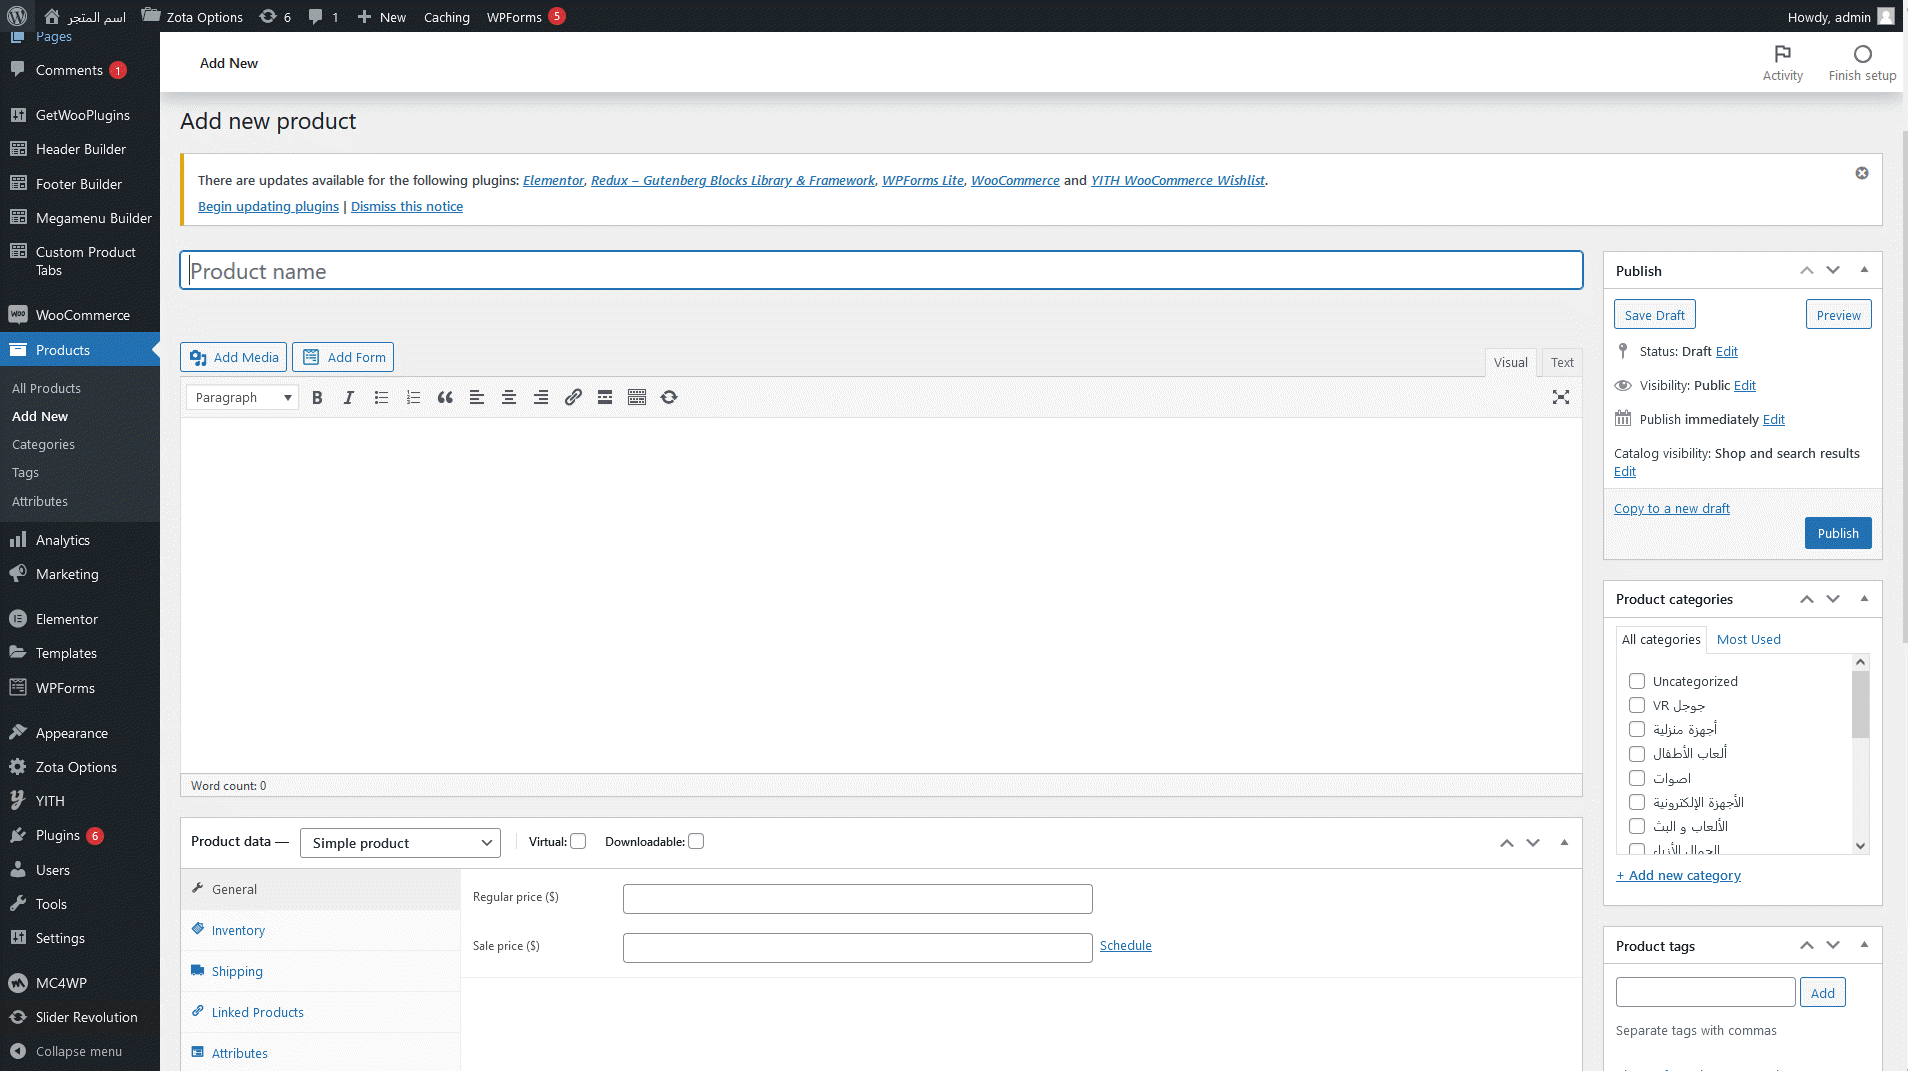This screenshot has height=1071, width=1908.
Task: Check the الأجهزة الإلكترونية category
Action: 1637,802
